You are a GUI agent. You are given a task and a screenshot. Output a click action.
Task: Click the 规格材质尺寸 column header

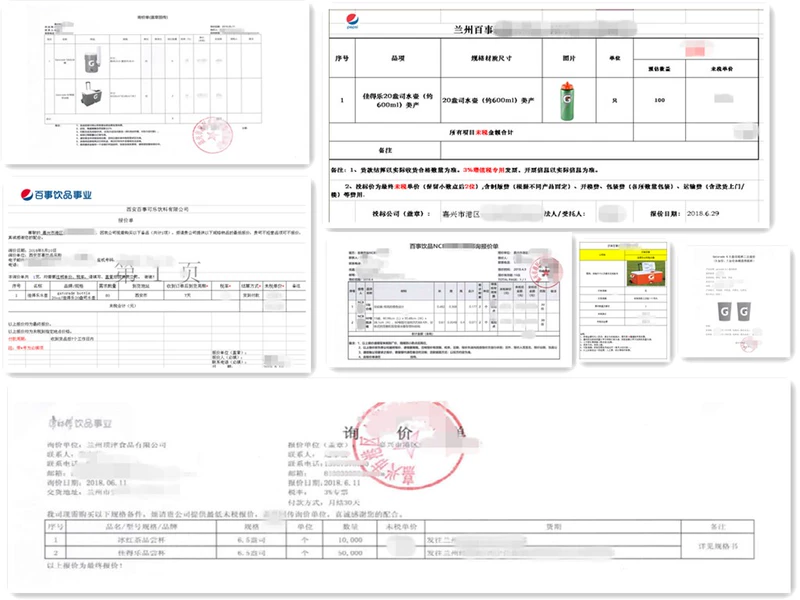(491, 58)
